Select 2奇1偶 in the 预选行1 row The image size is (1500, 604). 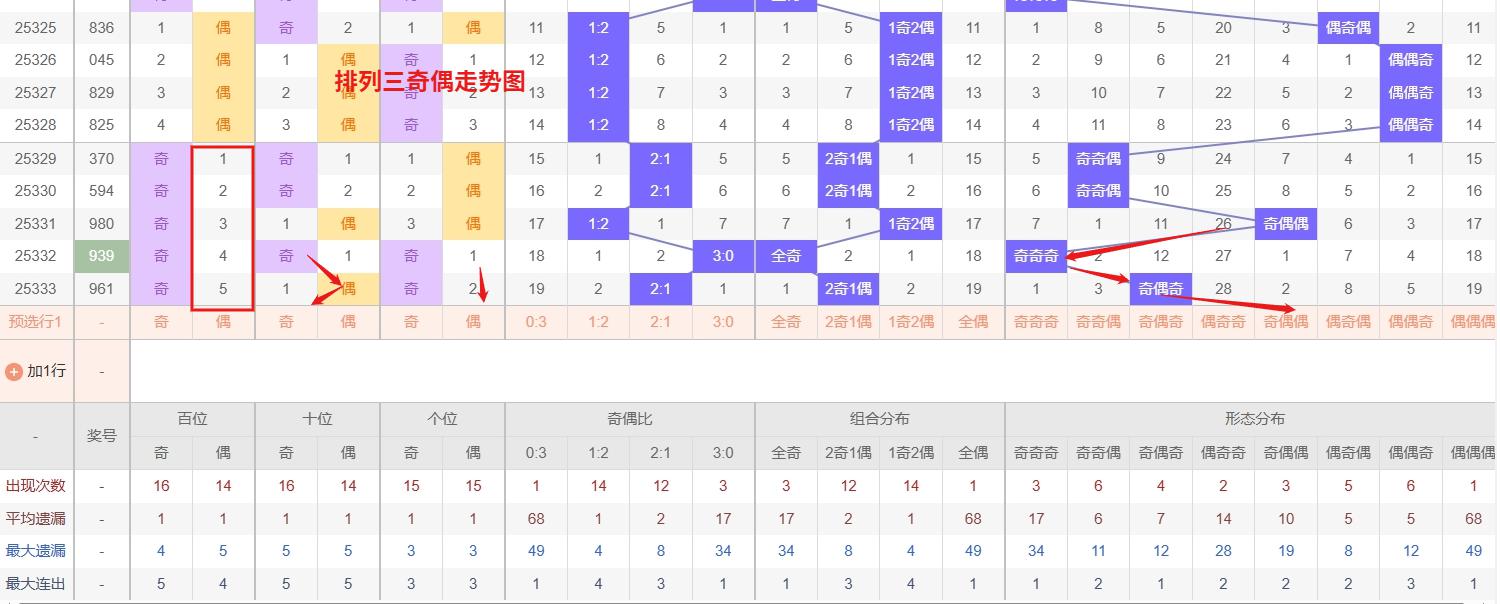click(848, 322)
